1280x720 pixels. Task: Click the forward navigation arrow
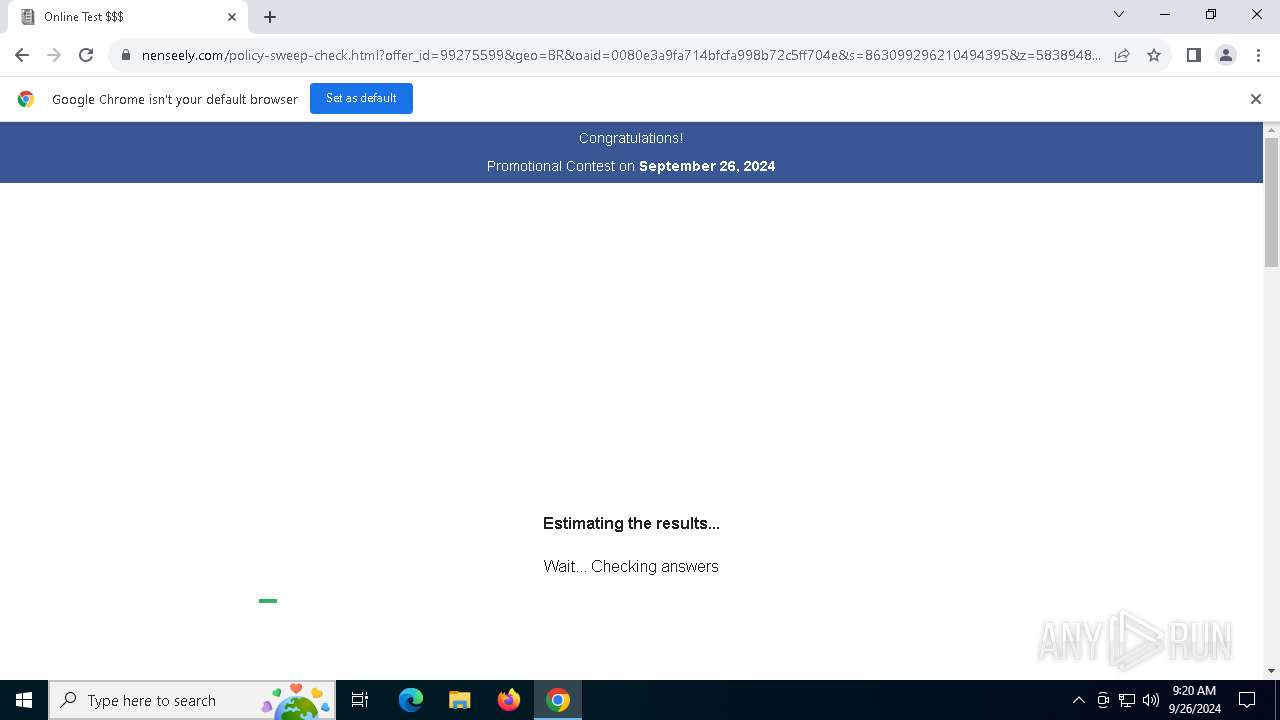coord(54,55)
